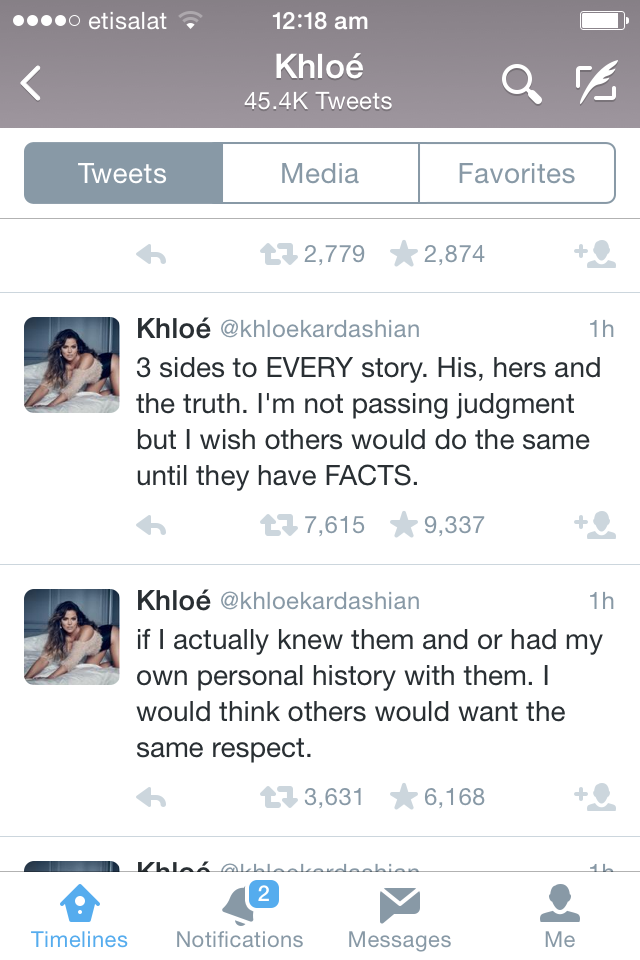Switch to the Media tab
This screenshot has height=960, width=640.
click(320, 173)
